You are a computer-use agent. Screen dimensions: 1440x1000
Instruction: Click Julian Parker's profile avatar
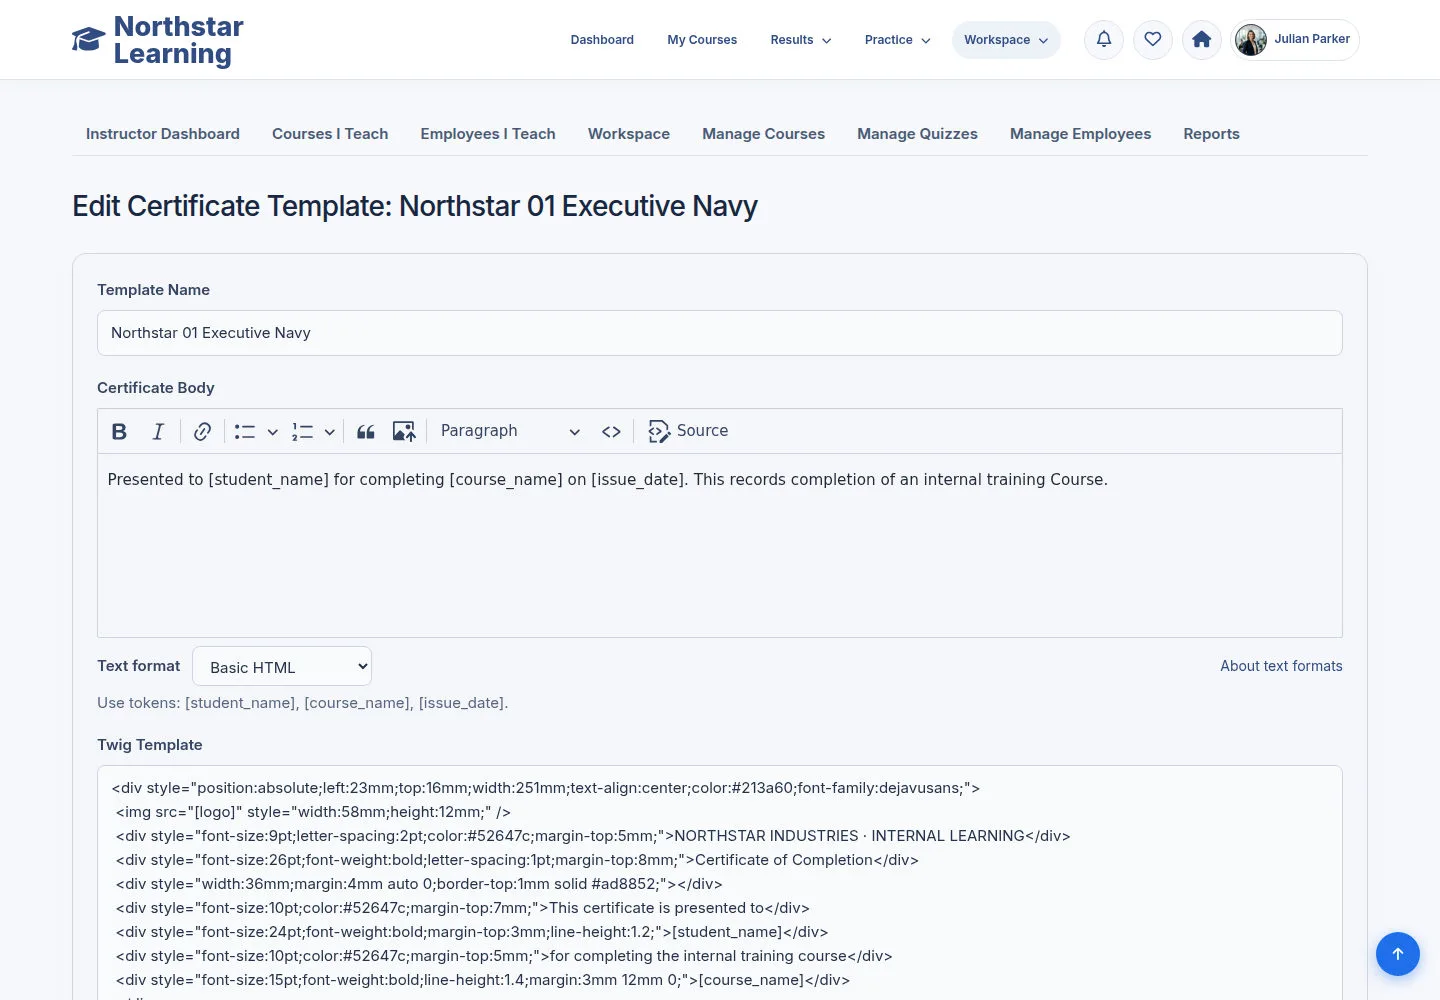coord(1251,40)
